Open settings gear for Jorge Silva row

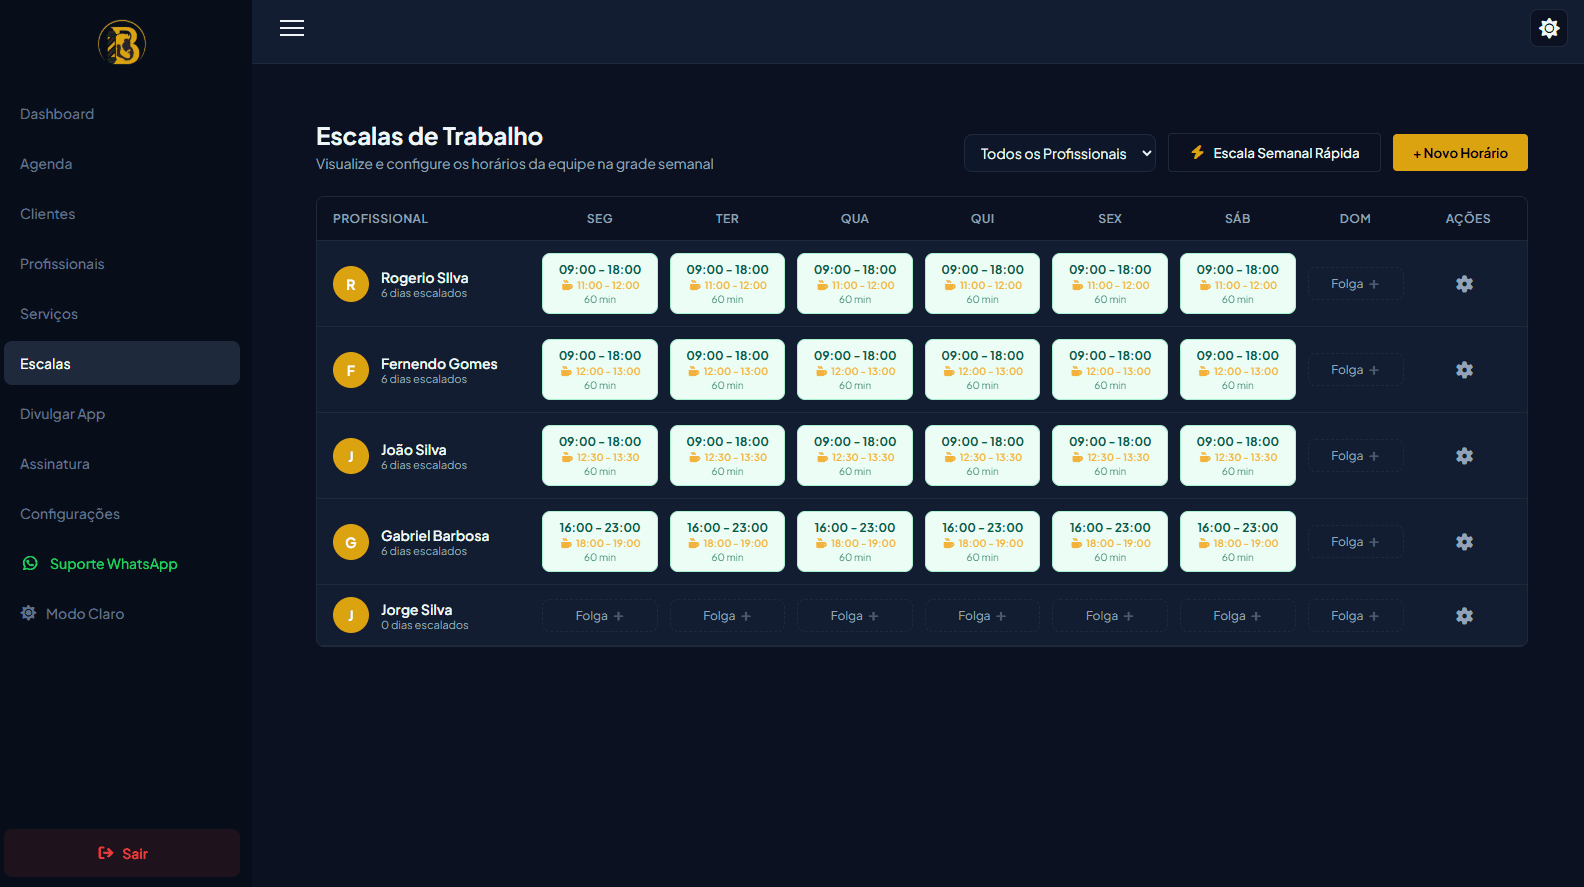tap(1464, 616)
